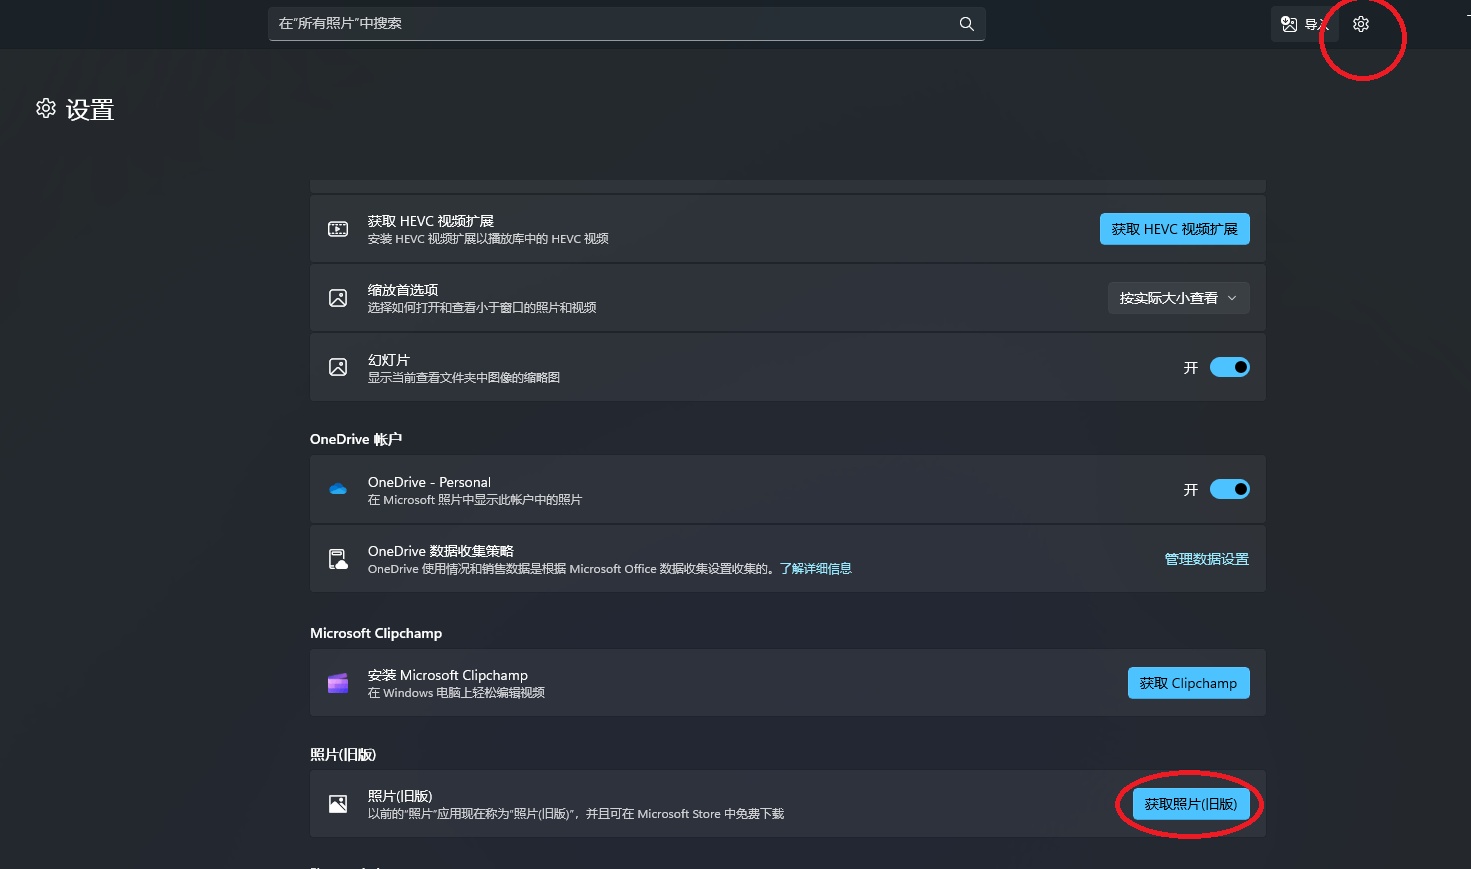Click the settings gear icon in top bar

[1361, 24]
